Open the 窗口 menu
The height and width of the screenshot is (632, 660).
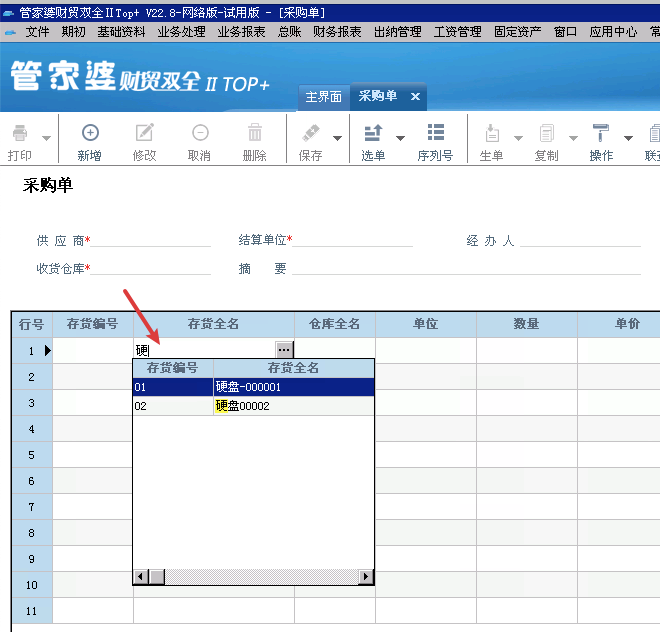coord(565,32)
